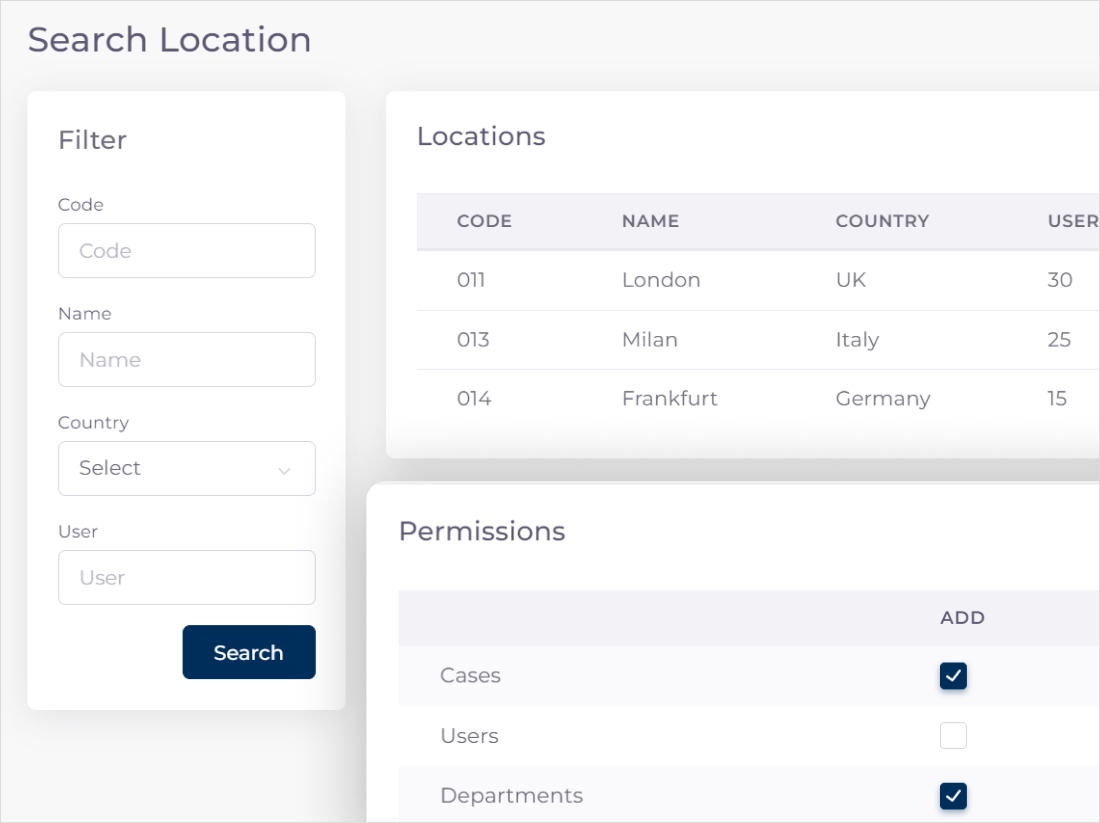This screenshot has width=1100, height=823.
Task: Focus the Code filter input field
Action: click(186, 250)
